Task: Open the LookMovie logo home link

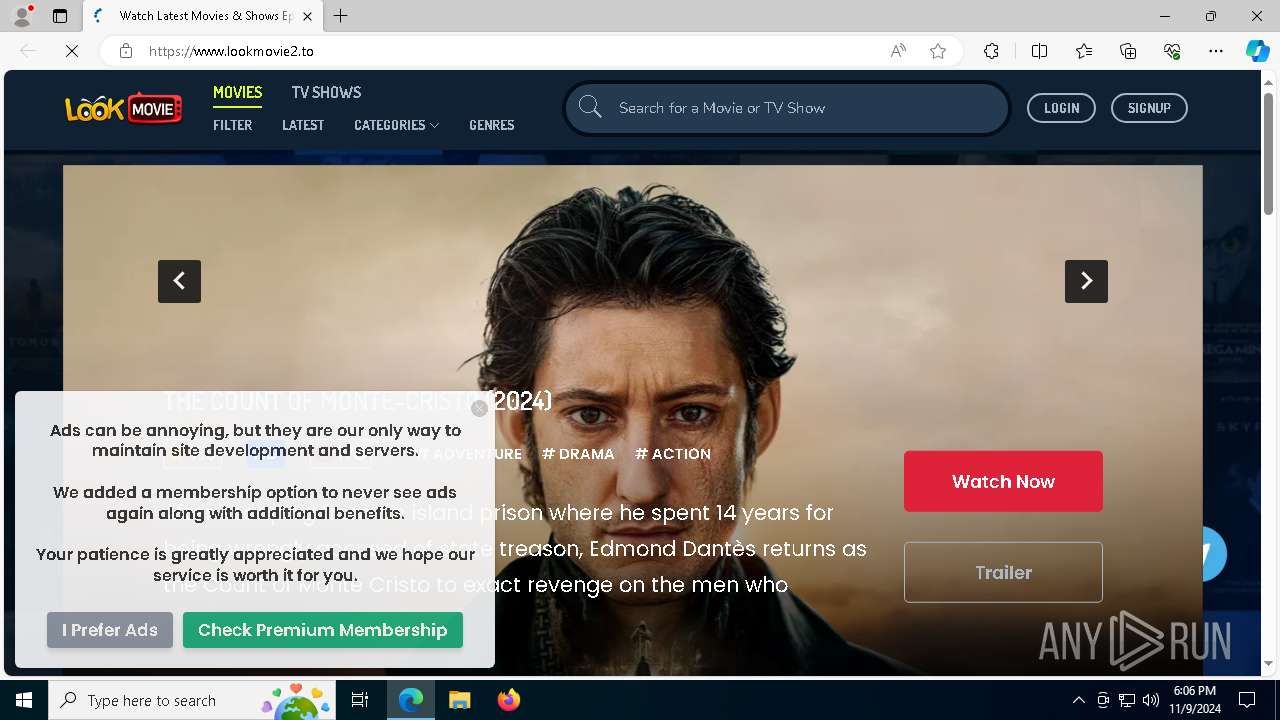Action: (x=124, y=108)
